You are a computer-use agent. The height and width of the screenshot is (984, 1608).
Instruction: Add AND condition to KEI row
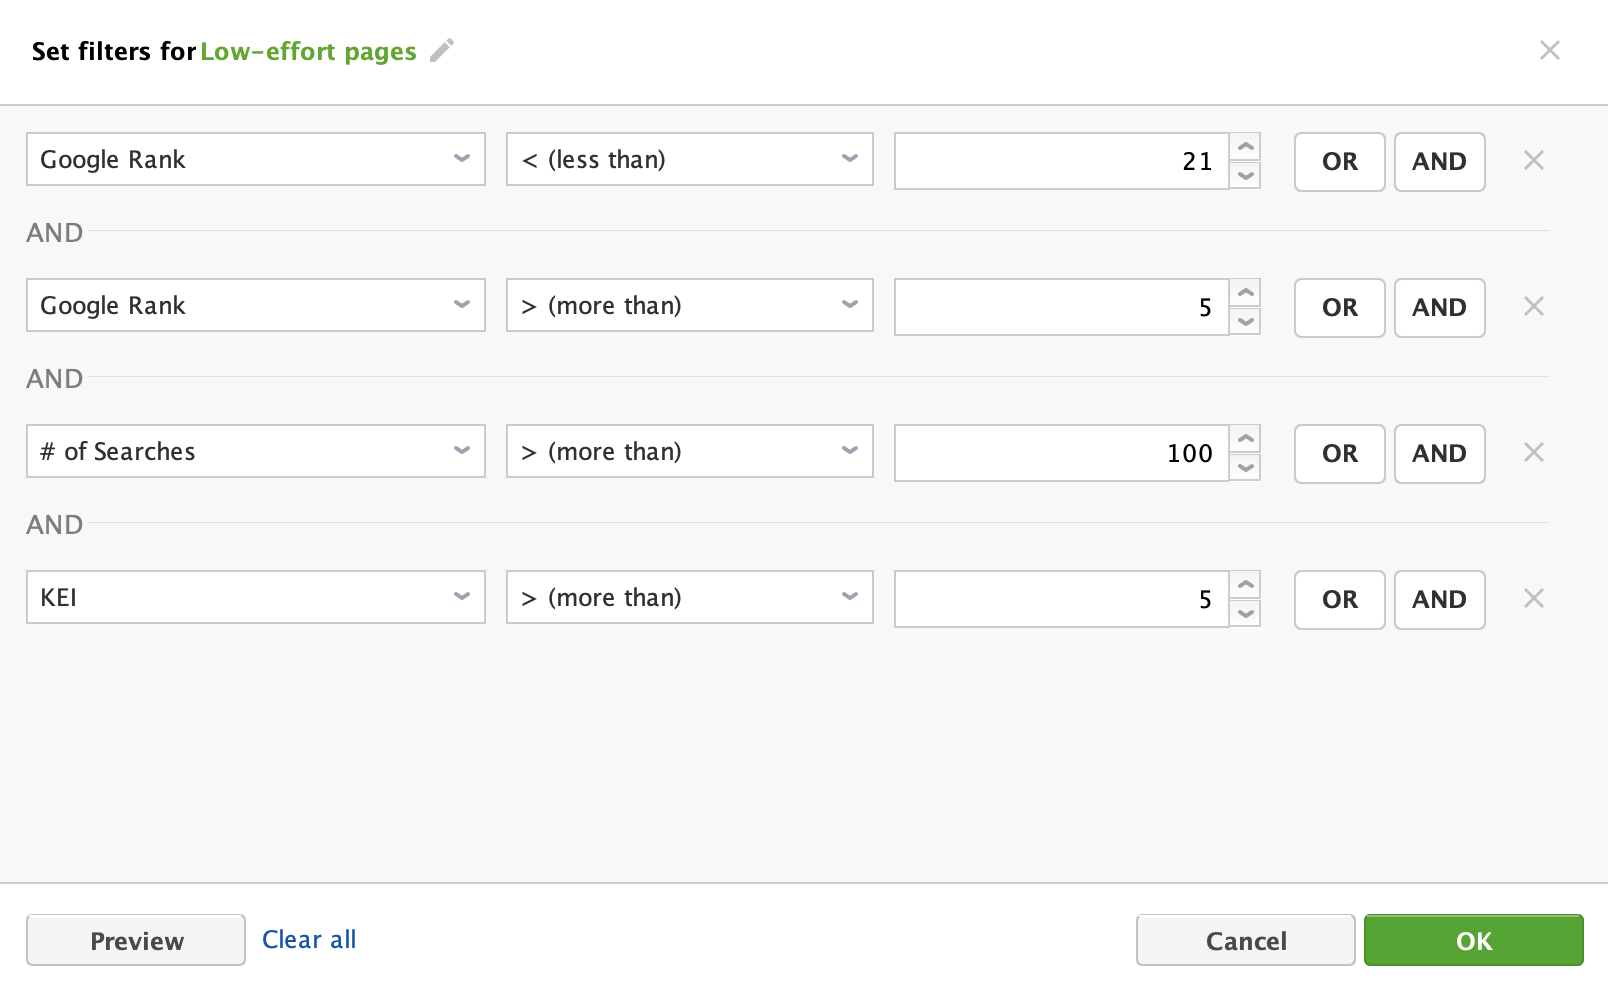(x=1440, y=600)
